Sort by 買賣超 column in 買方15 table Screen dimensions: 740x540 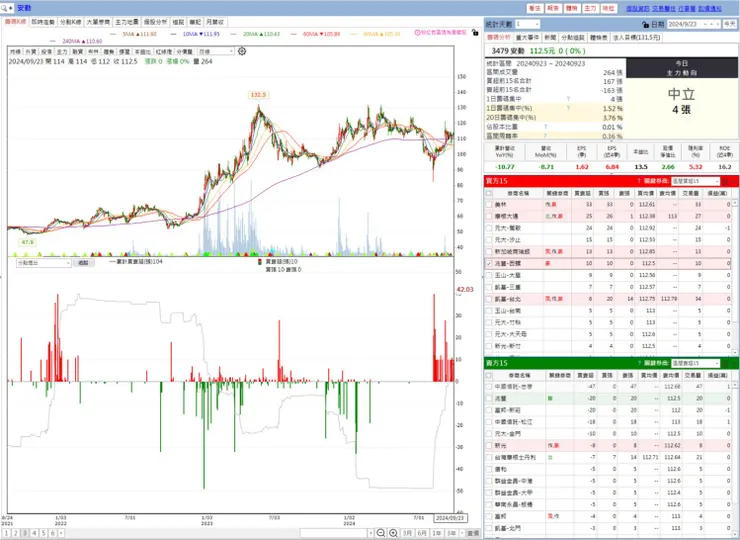[x=583, y=193]
